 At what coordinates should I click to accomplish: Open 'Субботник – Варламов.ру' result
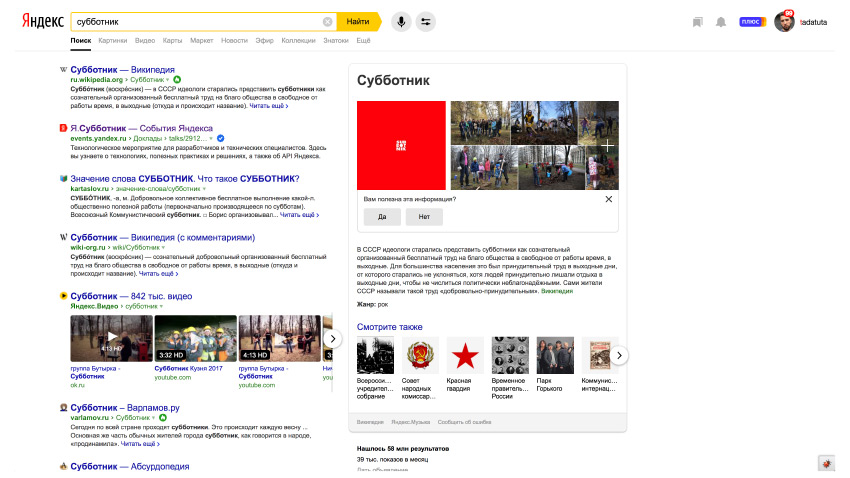(x=125, y=408)
